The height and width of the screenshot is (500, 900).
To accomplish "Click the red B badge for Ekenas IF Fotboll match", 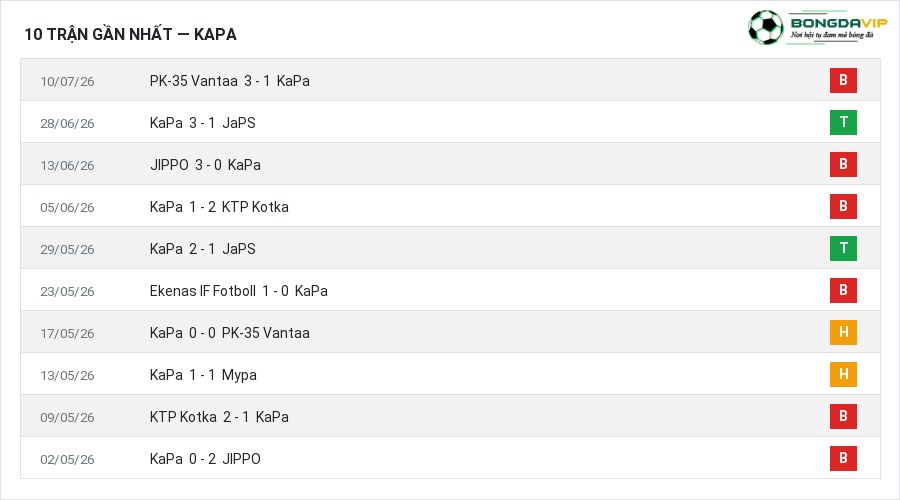I will (x=843, y=290).
